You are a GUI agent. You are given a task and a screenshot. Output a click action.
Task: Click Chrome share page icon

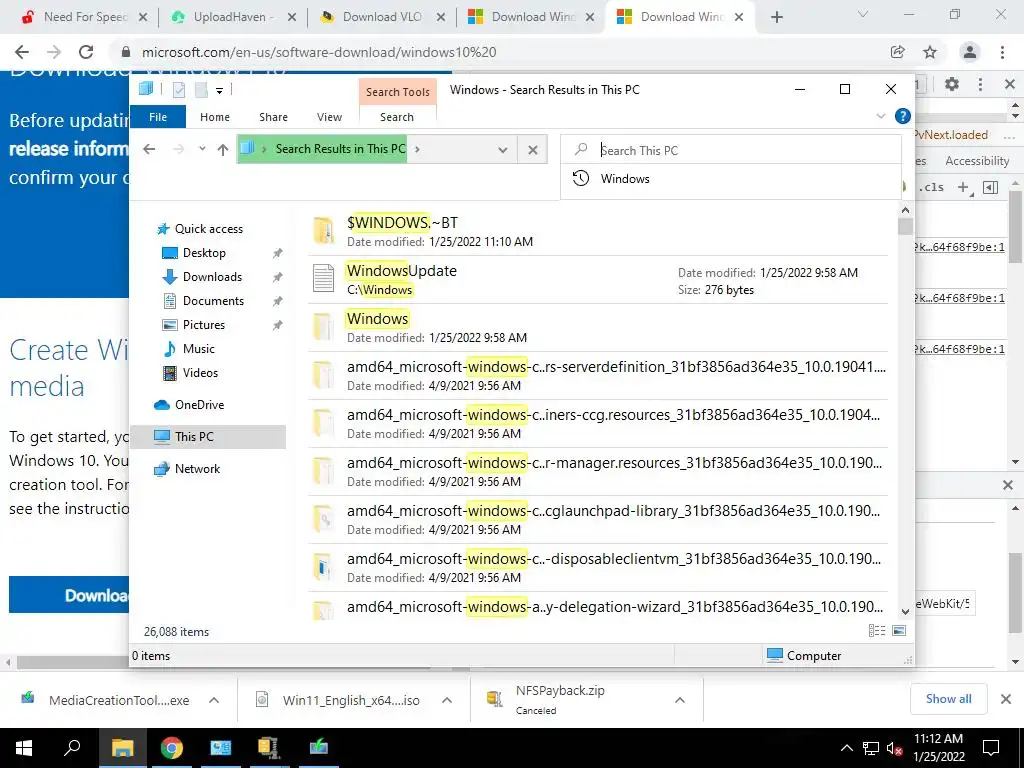[x=897, y=52]
